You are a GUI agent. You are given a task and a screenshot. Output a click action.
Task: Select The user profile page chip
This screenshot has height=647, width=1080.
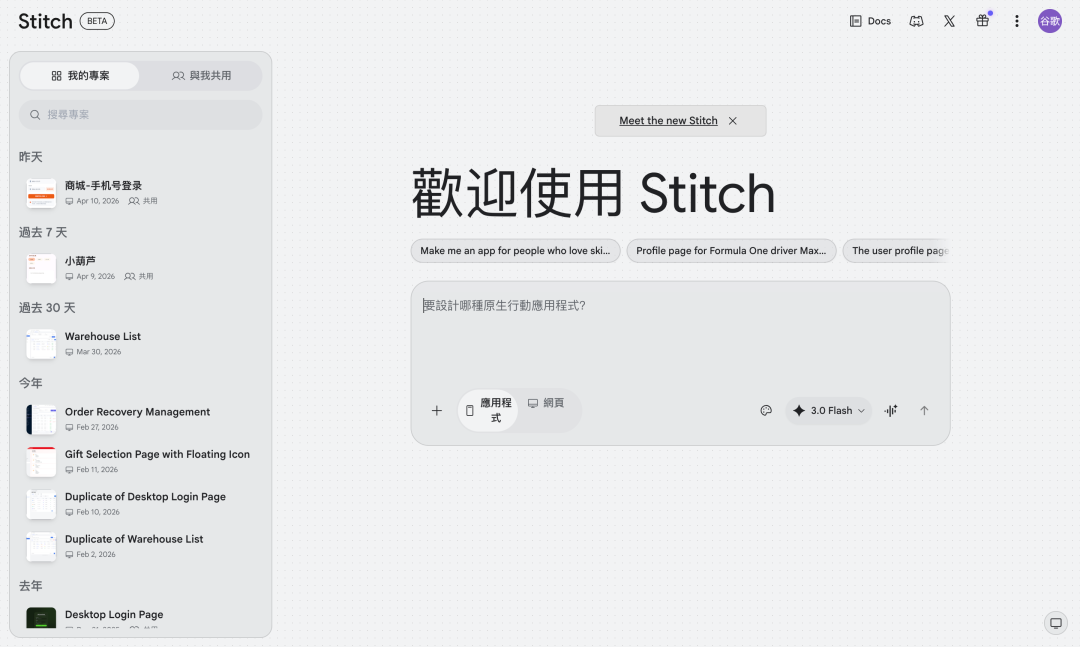[896, 251]
